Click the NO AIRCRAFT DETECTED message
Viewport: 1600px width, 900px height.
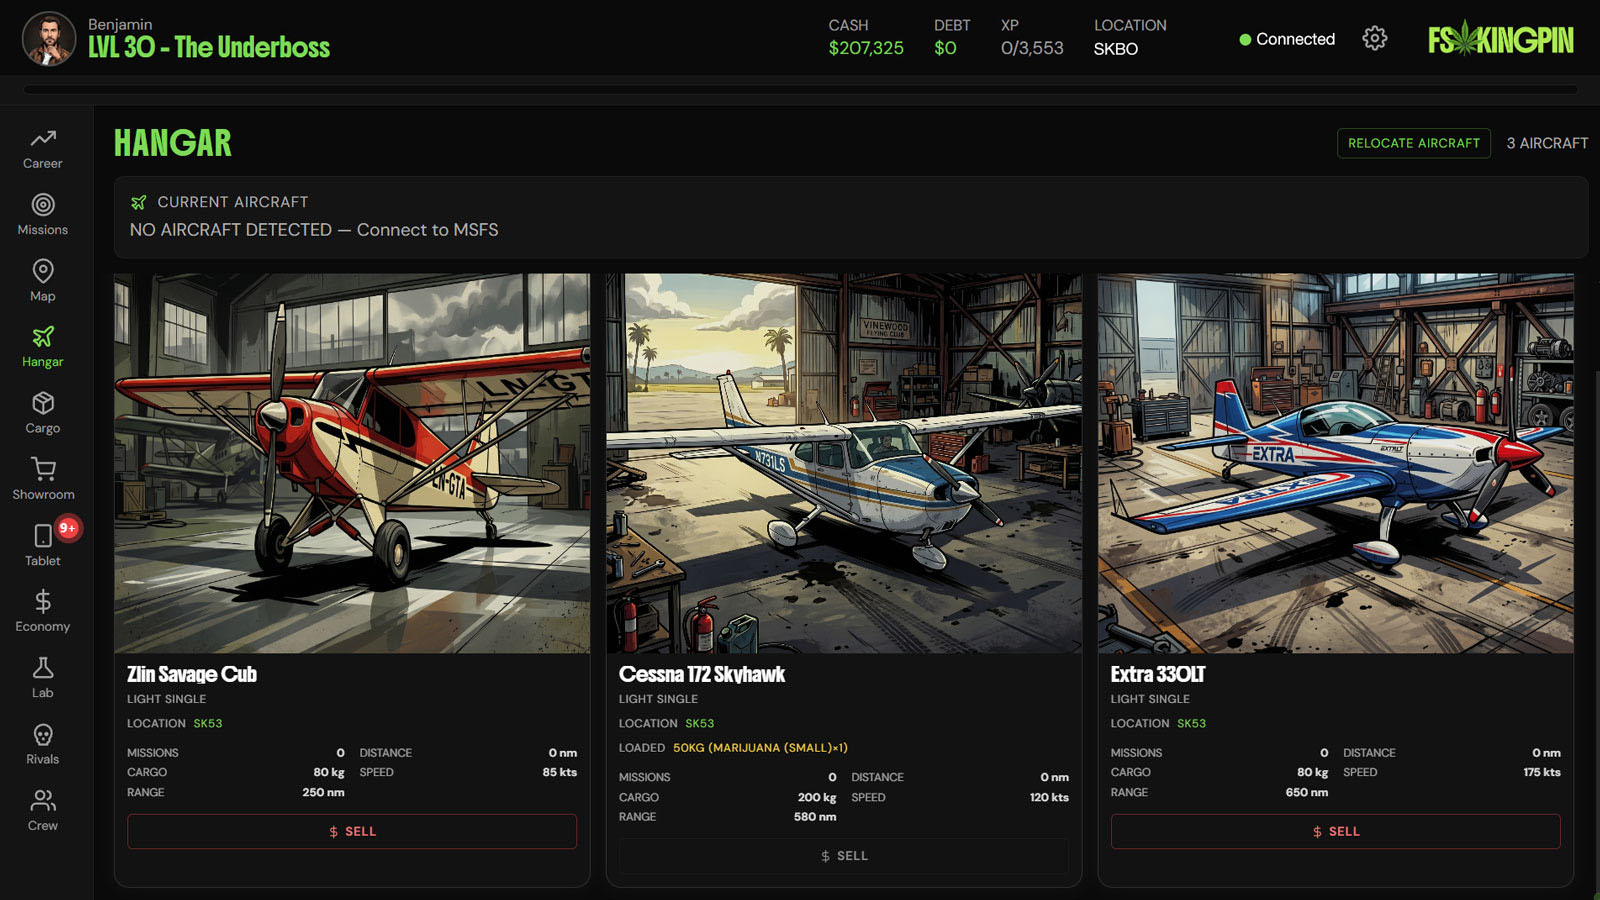point(314,230)
